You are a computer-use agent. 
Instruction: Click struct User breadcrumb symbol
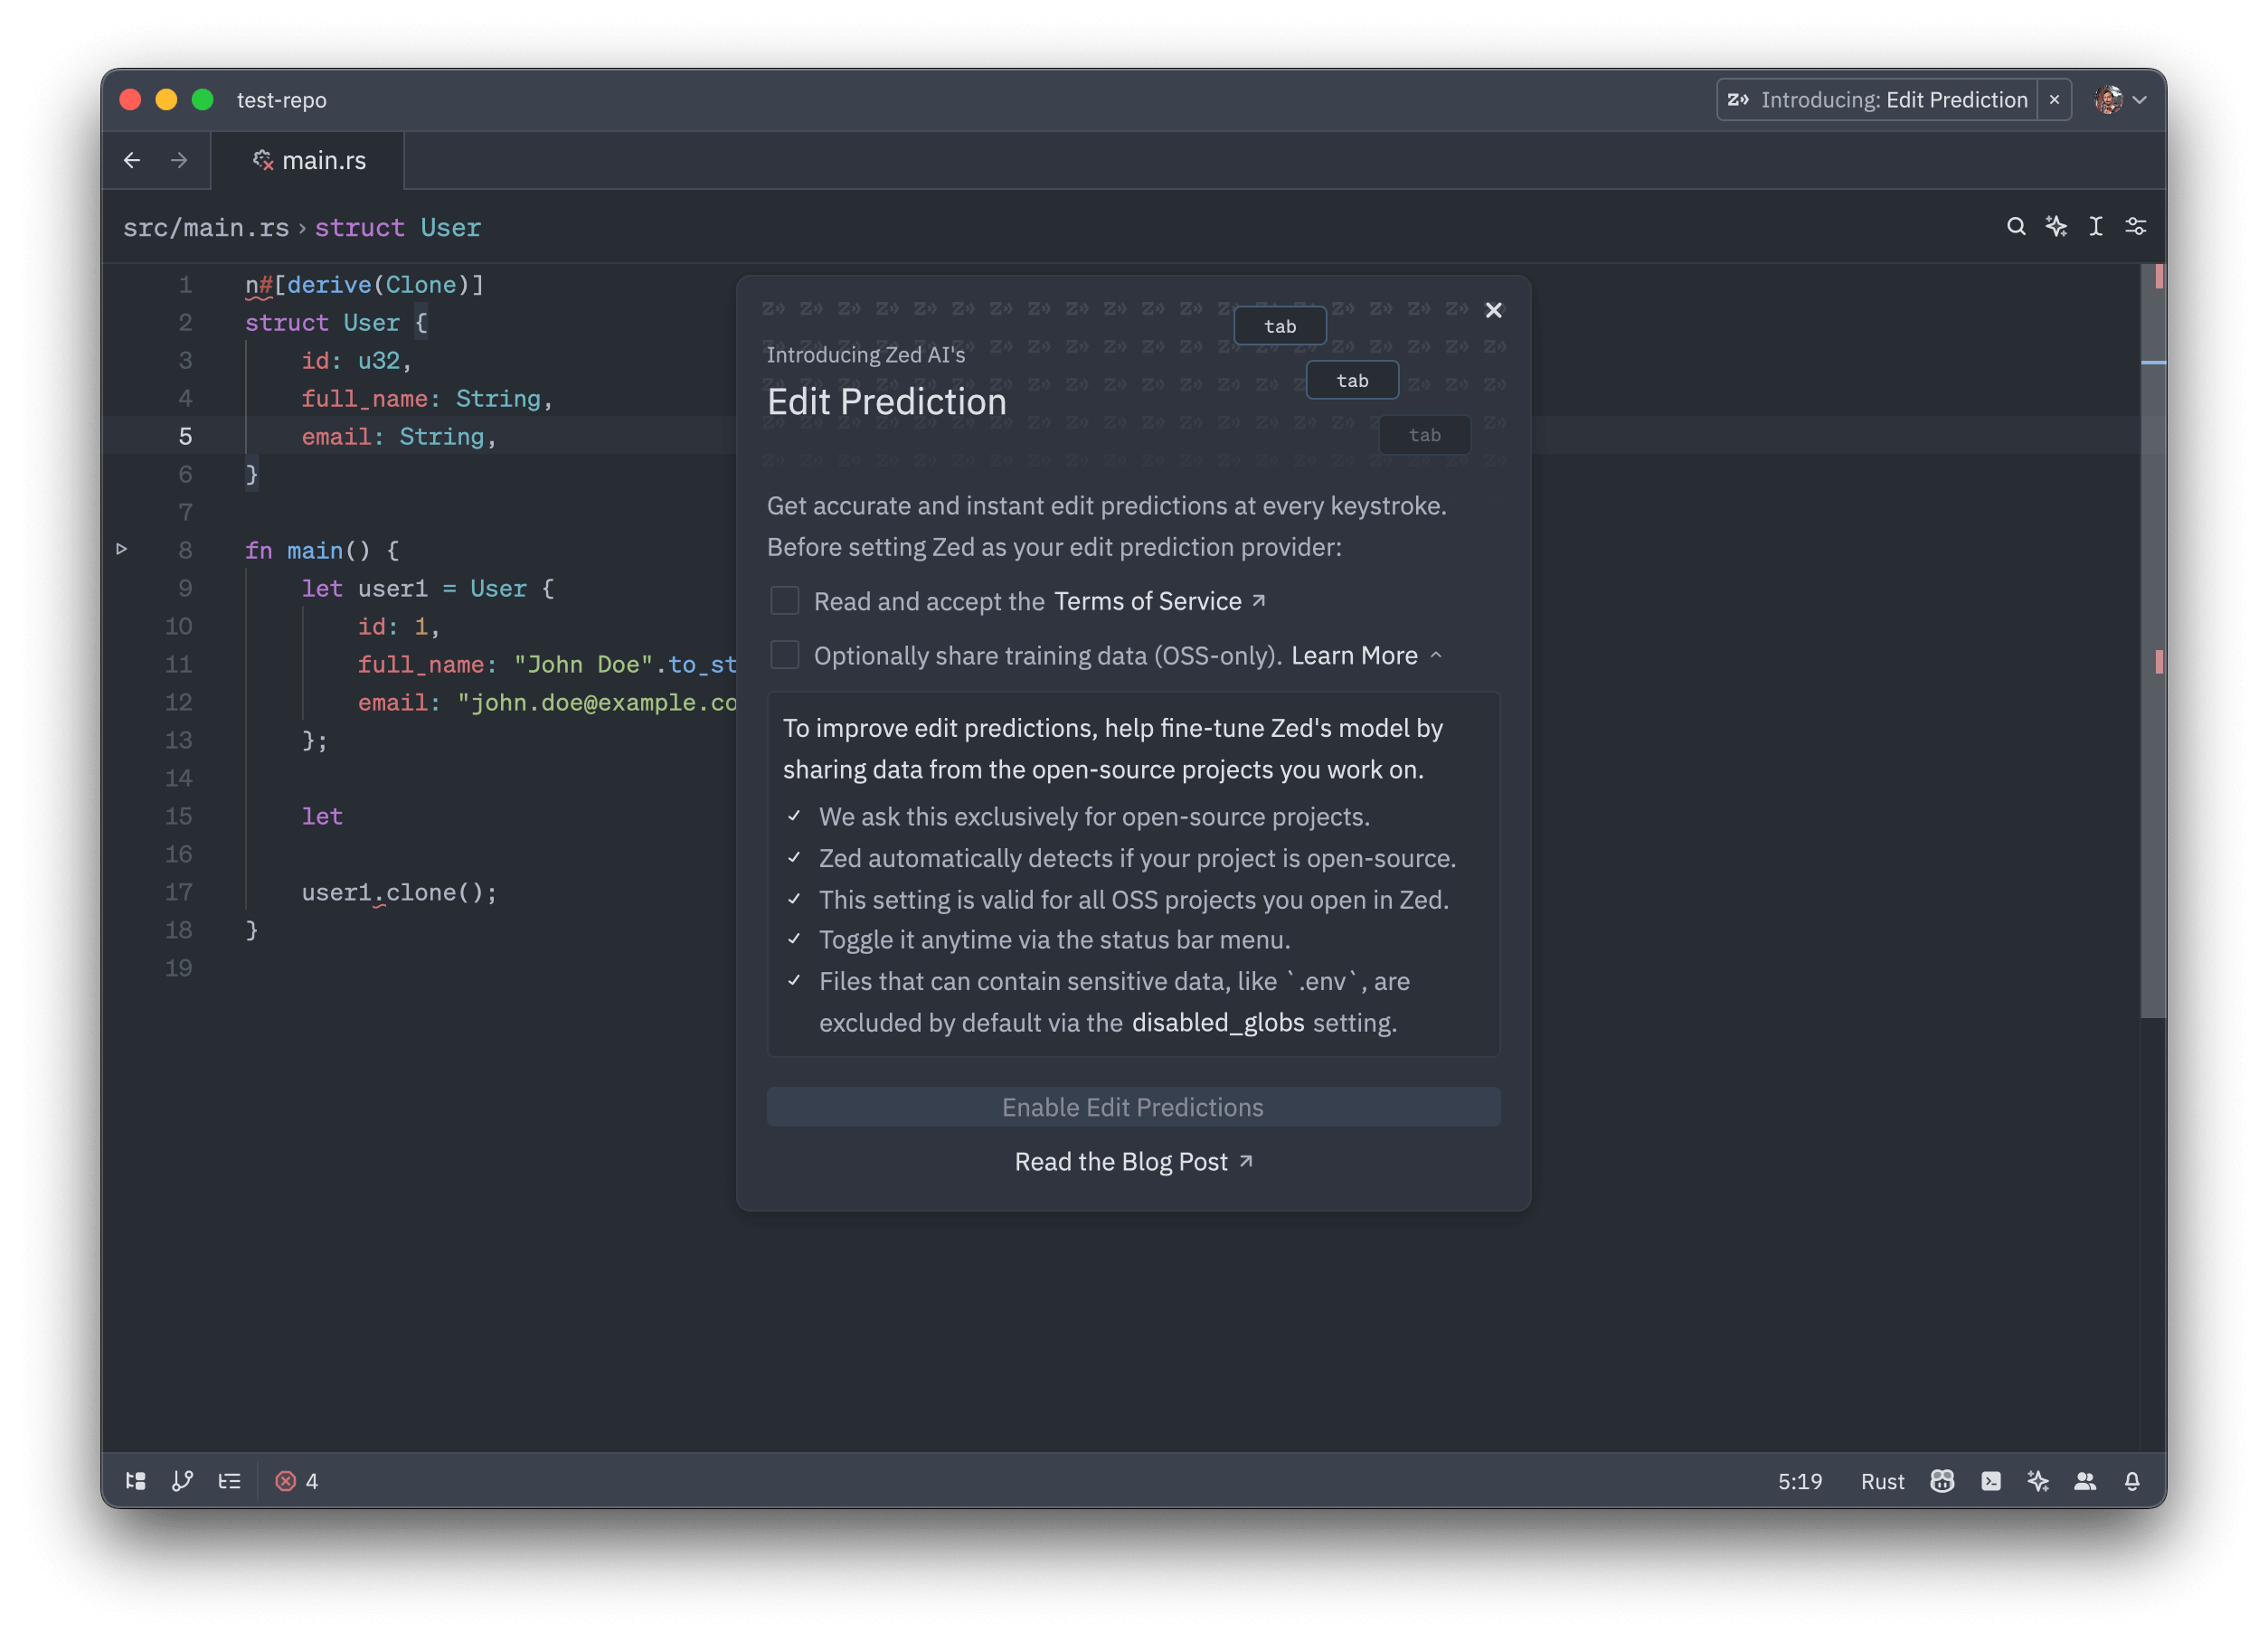click(398, 228)
